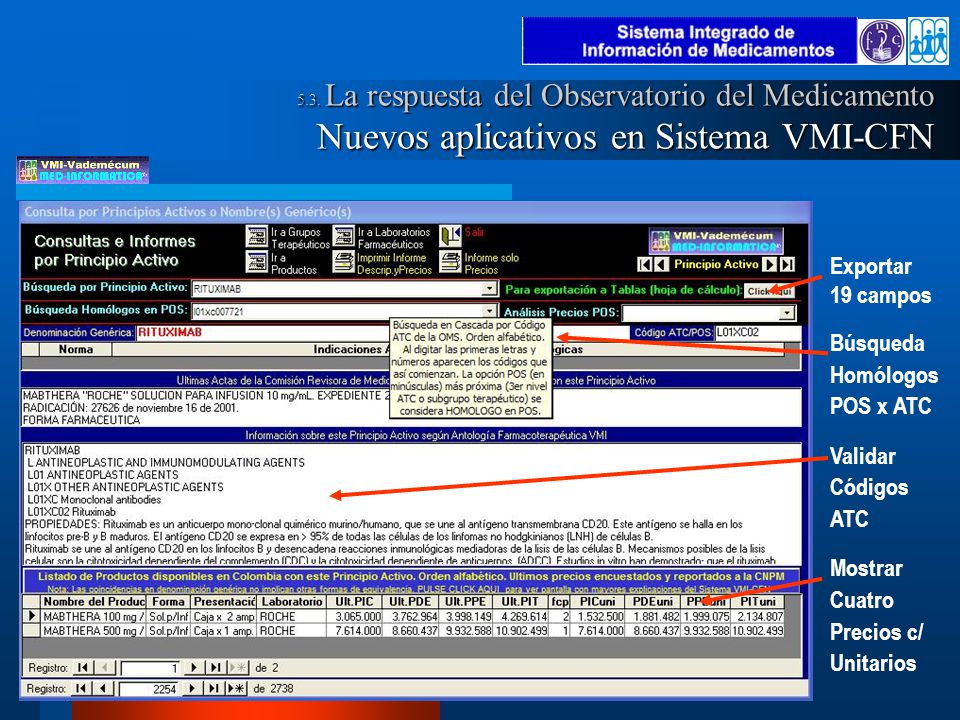The height and width of the screenshot is (720, 960).
Task: Go to last product record (of 2)
Action: (215, 667)
